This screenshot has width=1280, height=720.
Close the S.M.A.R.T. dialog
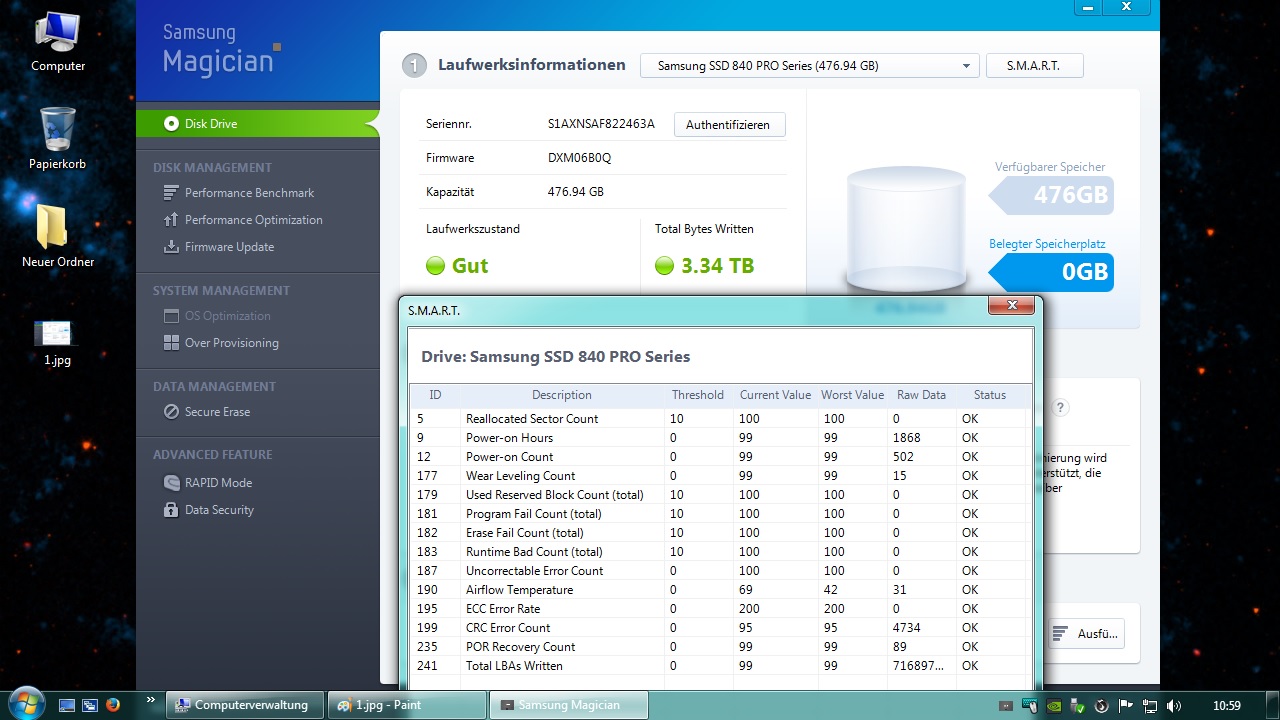1012,305
